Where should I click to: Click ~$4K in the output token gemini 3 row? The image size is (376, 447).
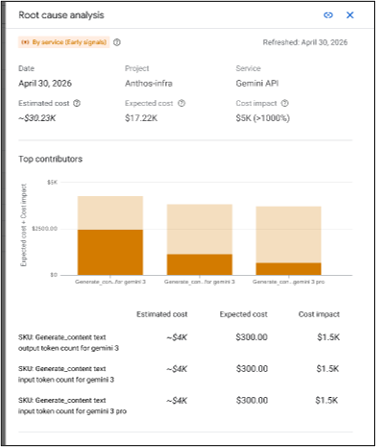[x=177, y=337]
